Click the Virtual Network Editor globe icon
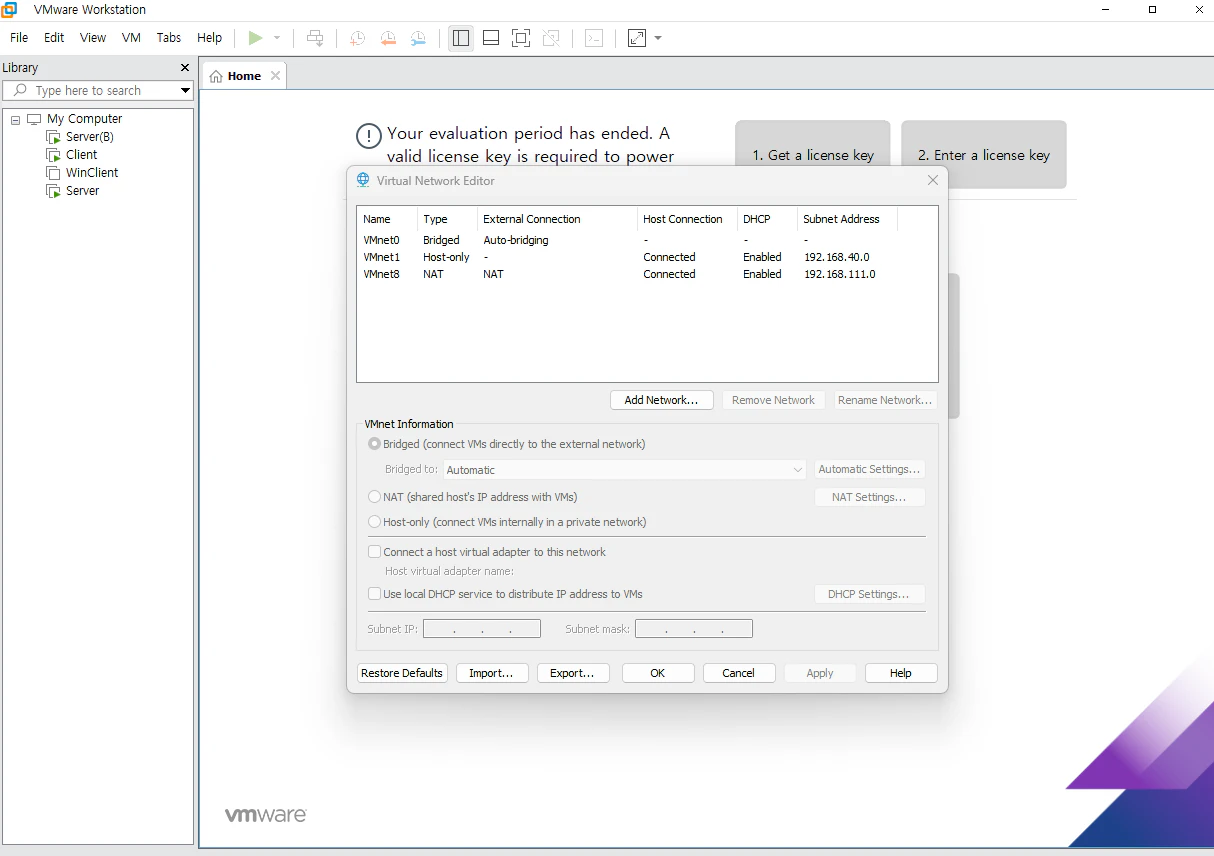1214x856 pixels. coord(363,180)
